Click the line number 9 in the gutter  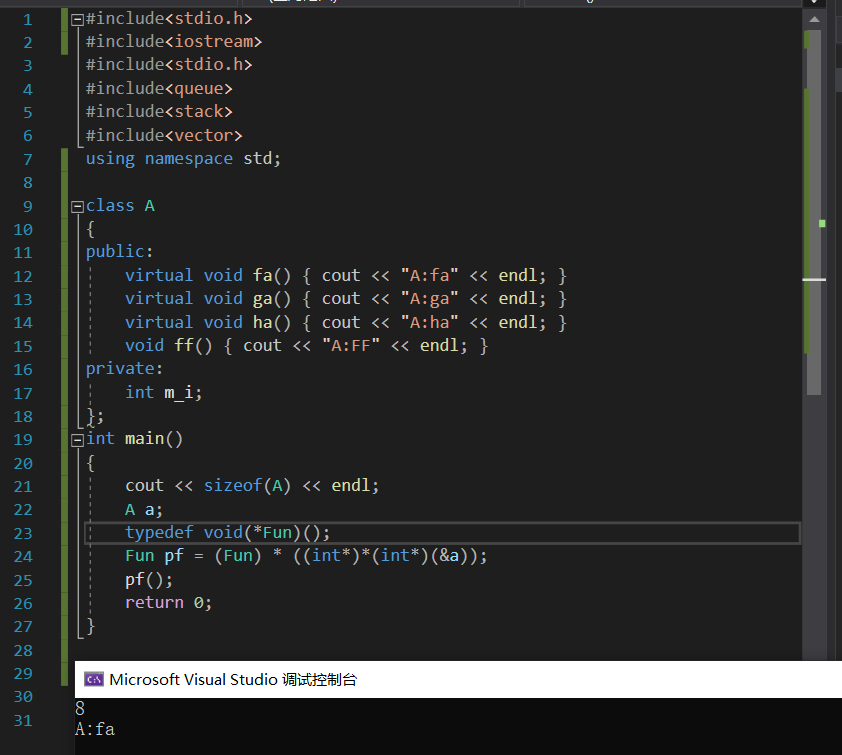click(x=27, y=206)
